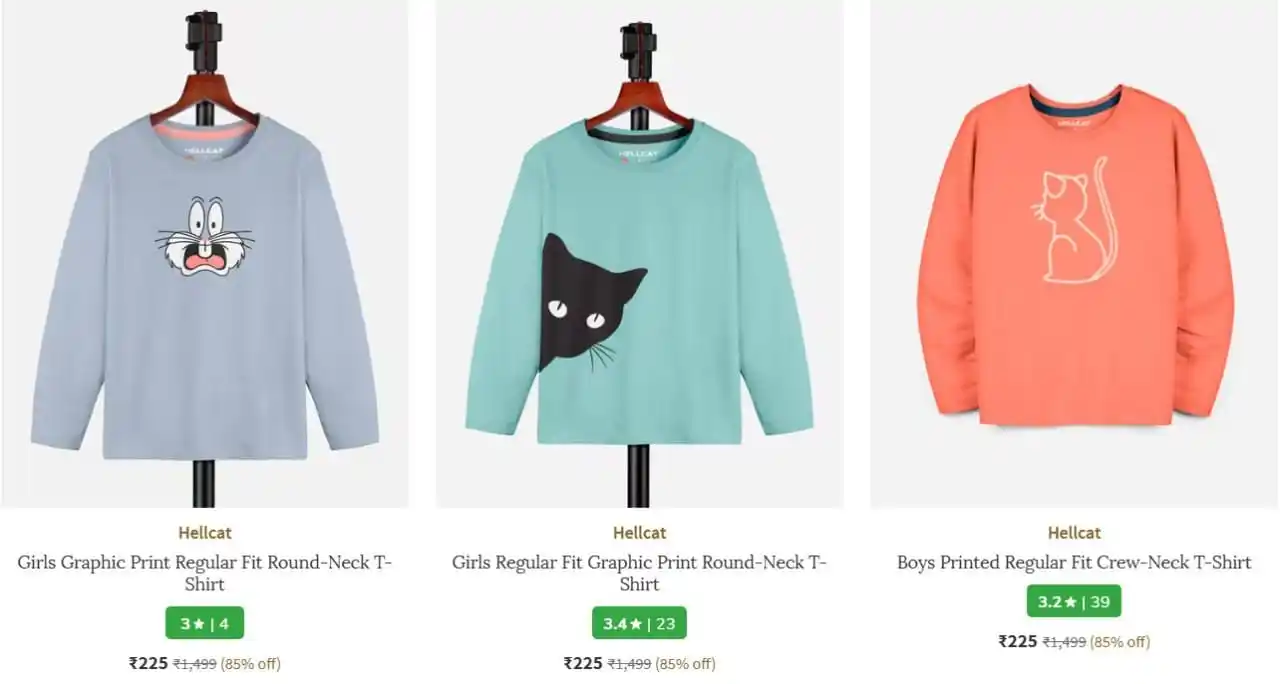This screenshot has height=684, width=1280.
Task: Select the star icon on the 3.2 rating
Action: [1068, 601]
